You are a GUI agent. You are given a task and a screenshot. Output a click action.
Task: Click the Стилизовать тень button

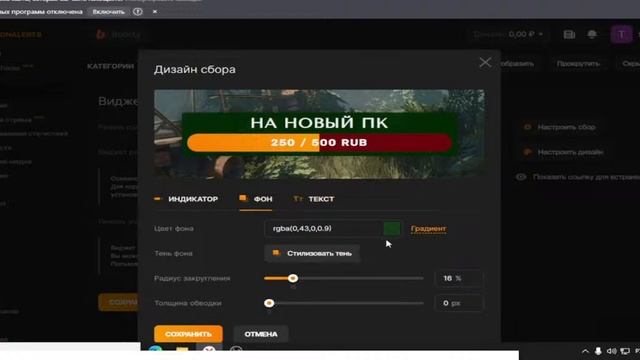pyautogui.click(x=312, y=253)
